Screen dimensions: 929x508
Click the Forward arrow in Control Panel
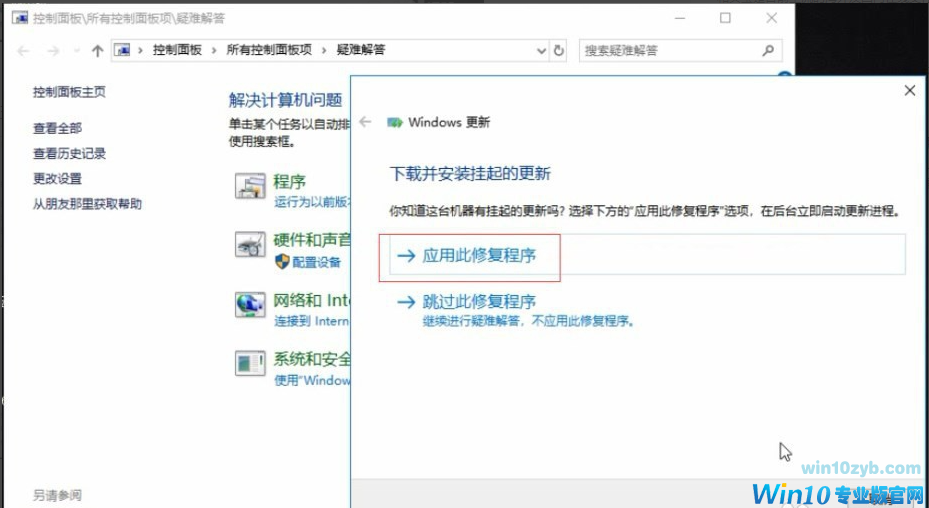[53, 51]
